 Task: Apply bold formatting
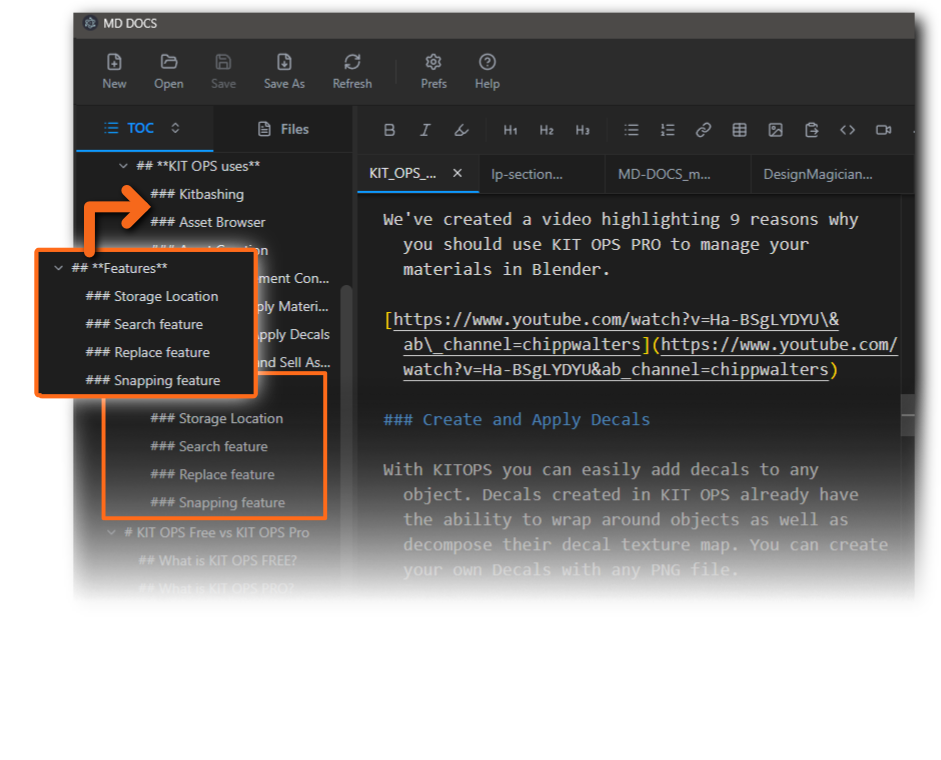tap(389, 130)
